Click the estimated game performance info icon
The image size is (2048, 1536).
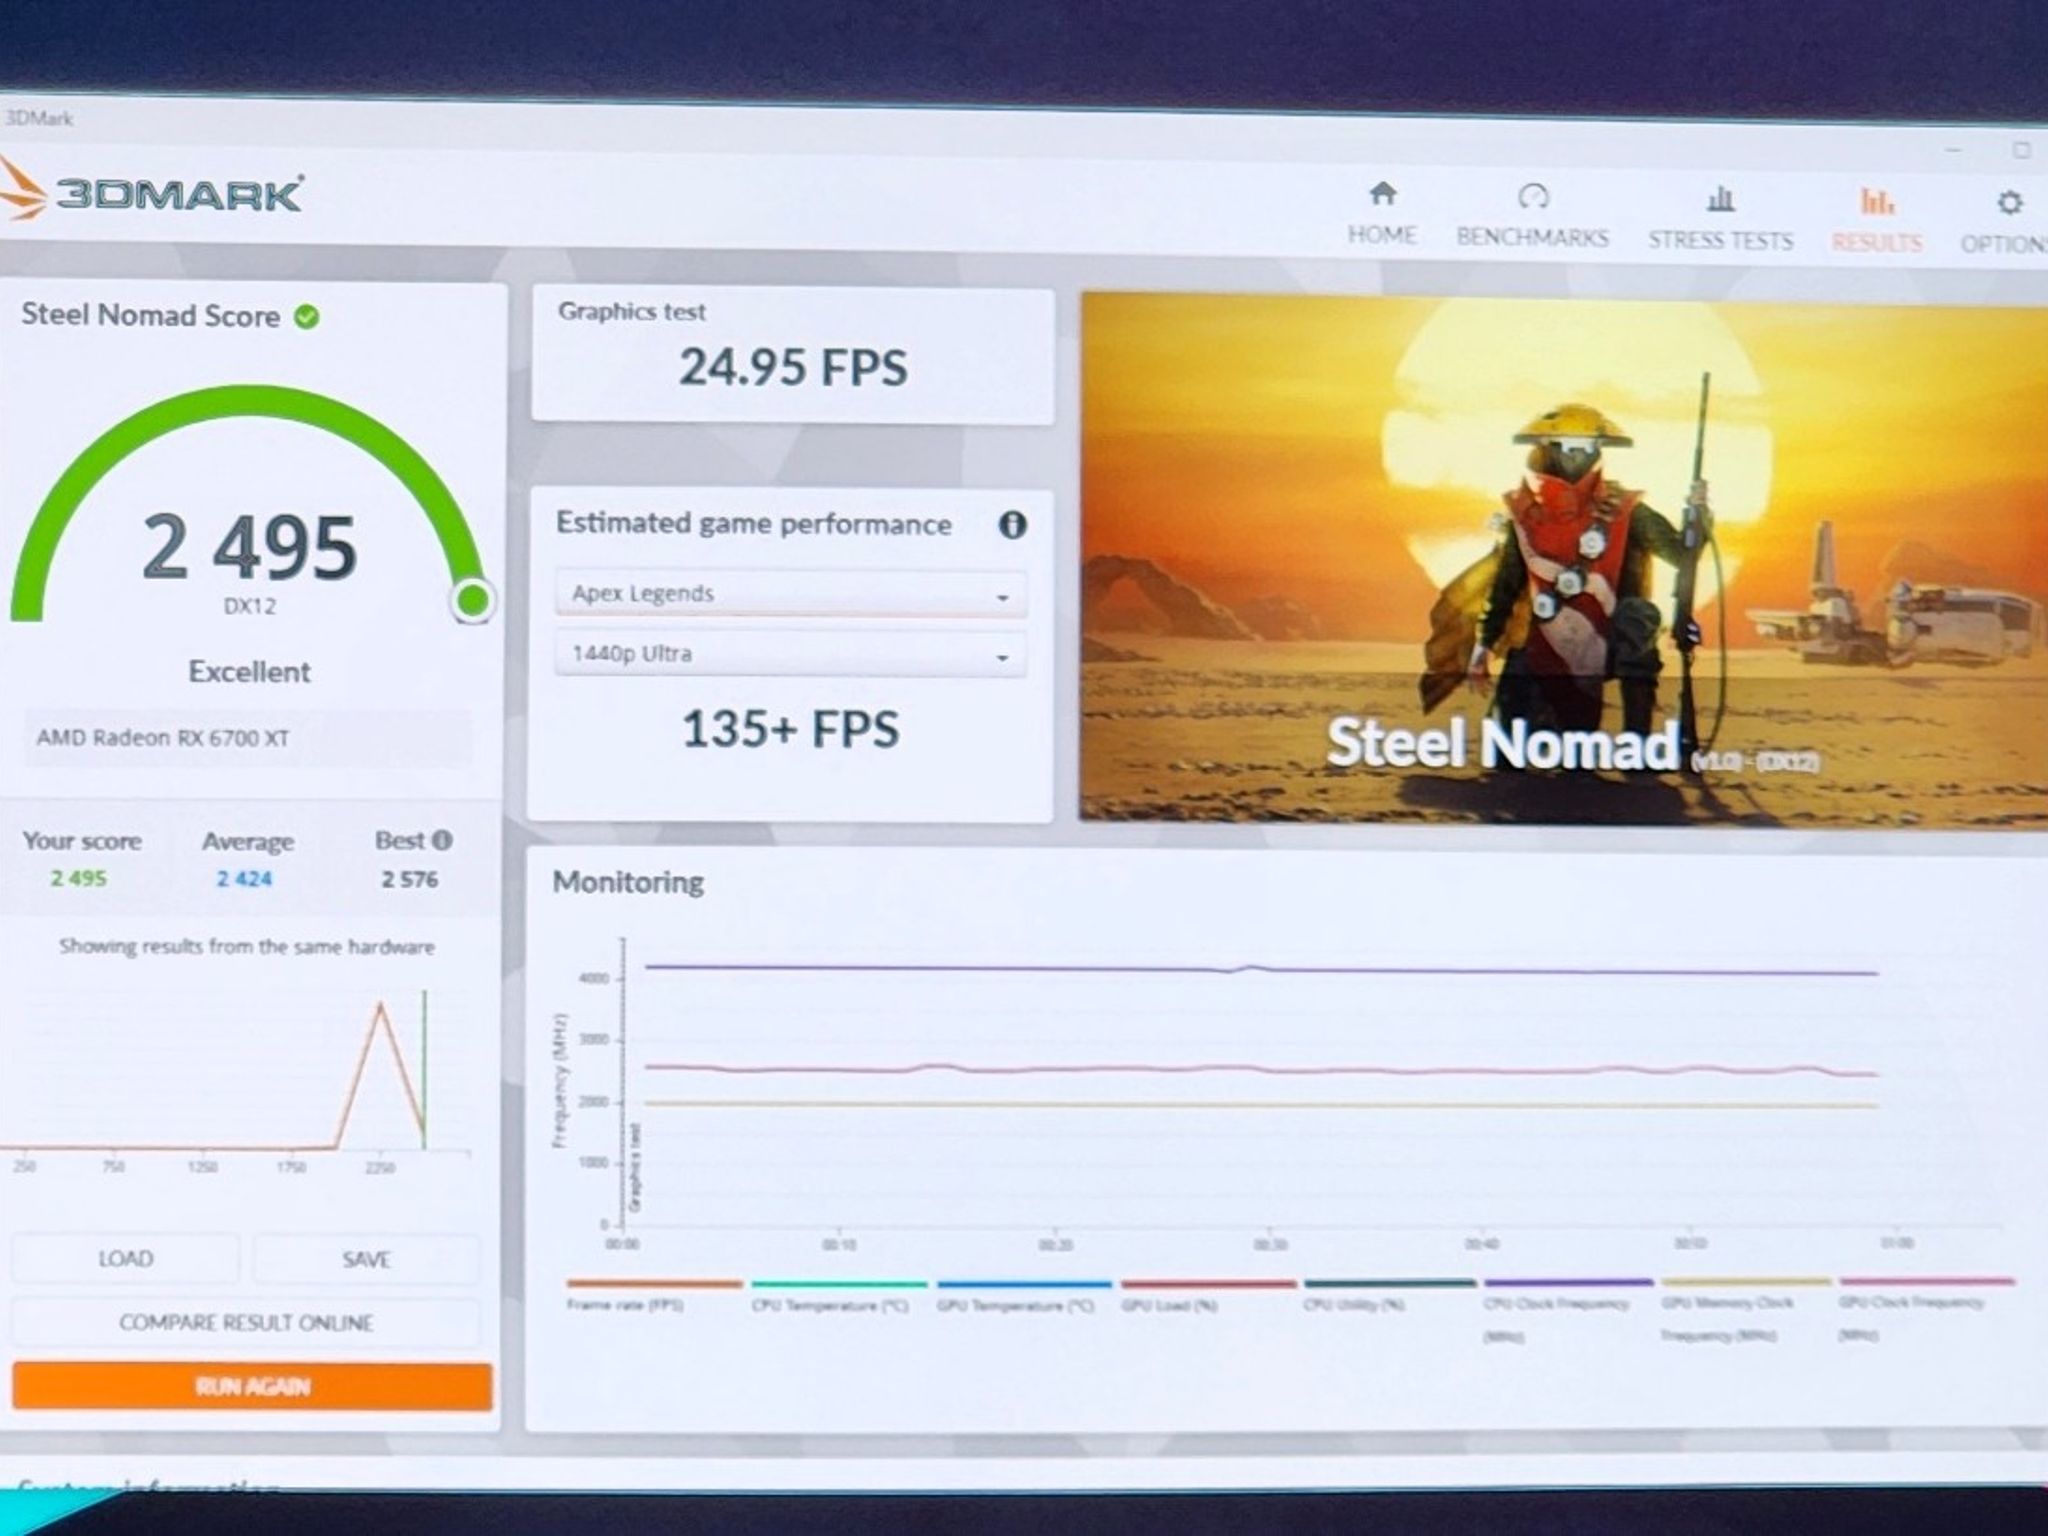pyautogui.click(x=1012, y=525)
